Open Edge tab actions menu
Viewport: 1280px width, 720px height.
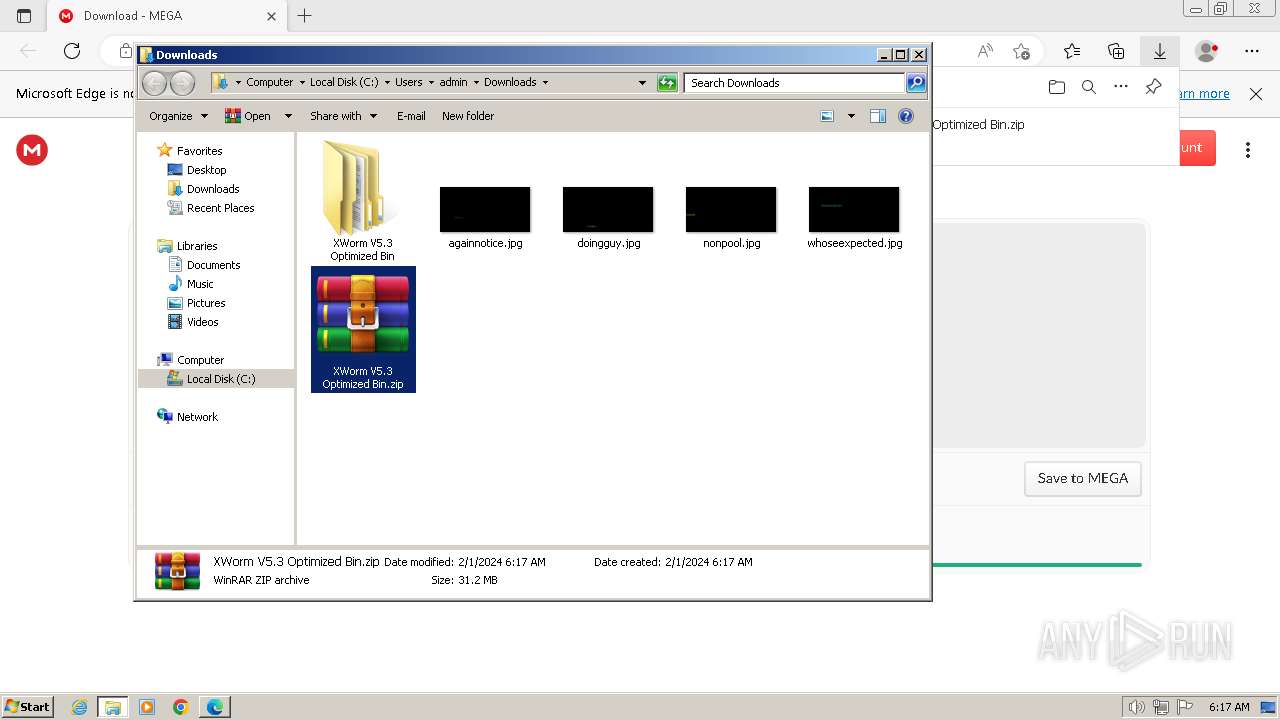[x=24, y=16]
